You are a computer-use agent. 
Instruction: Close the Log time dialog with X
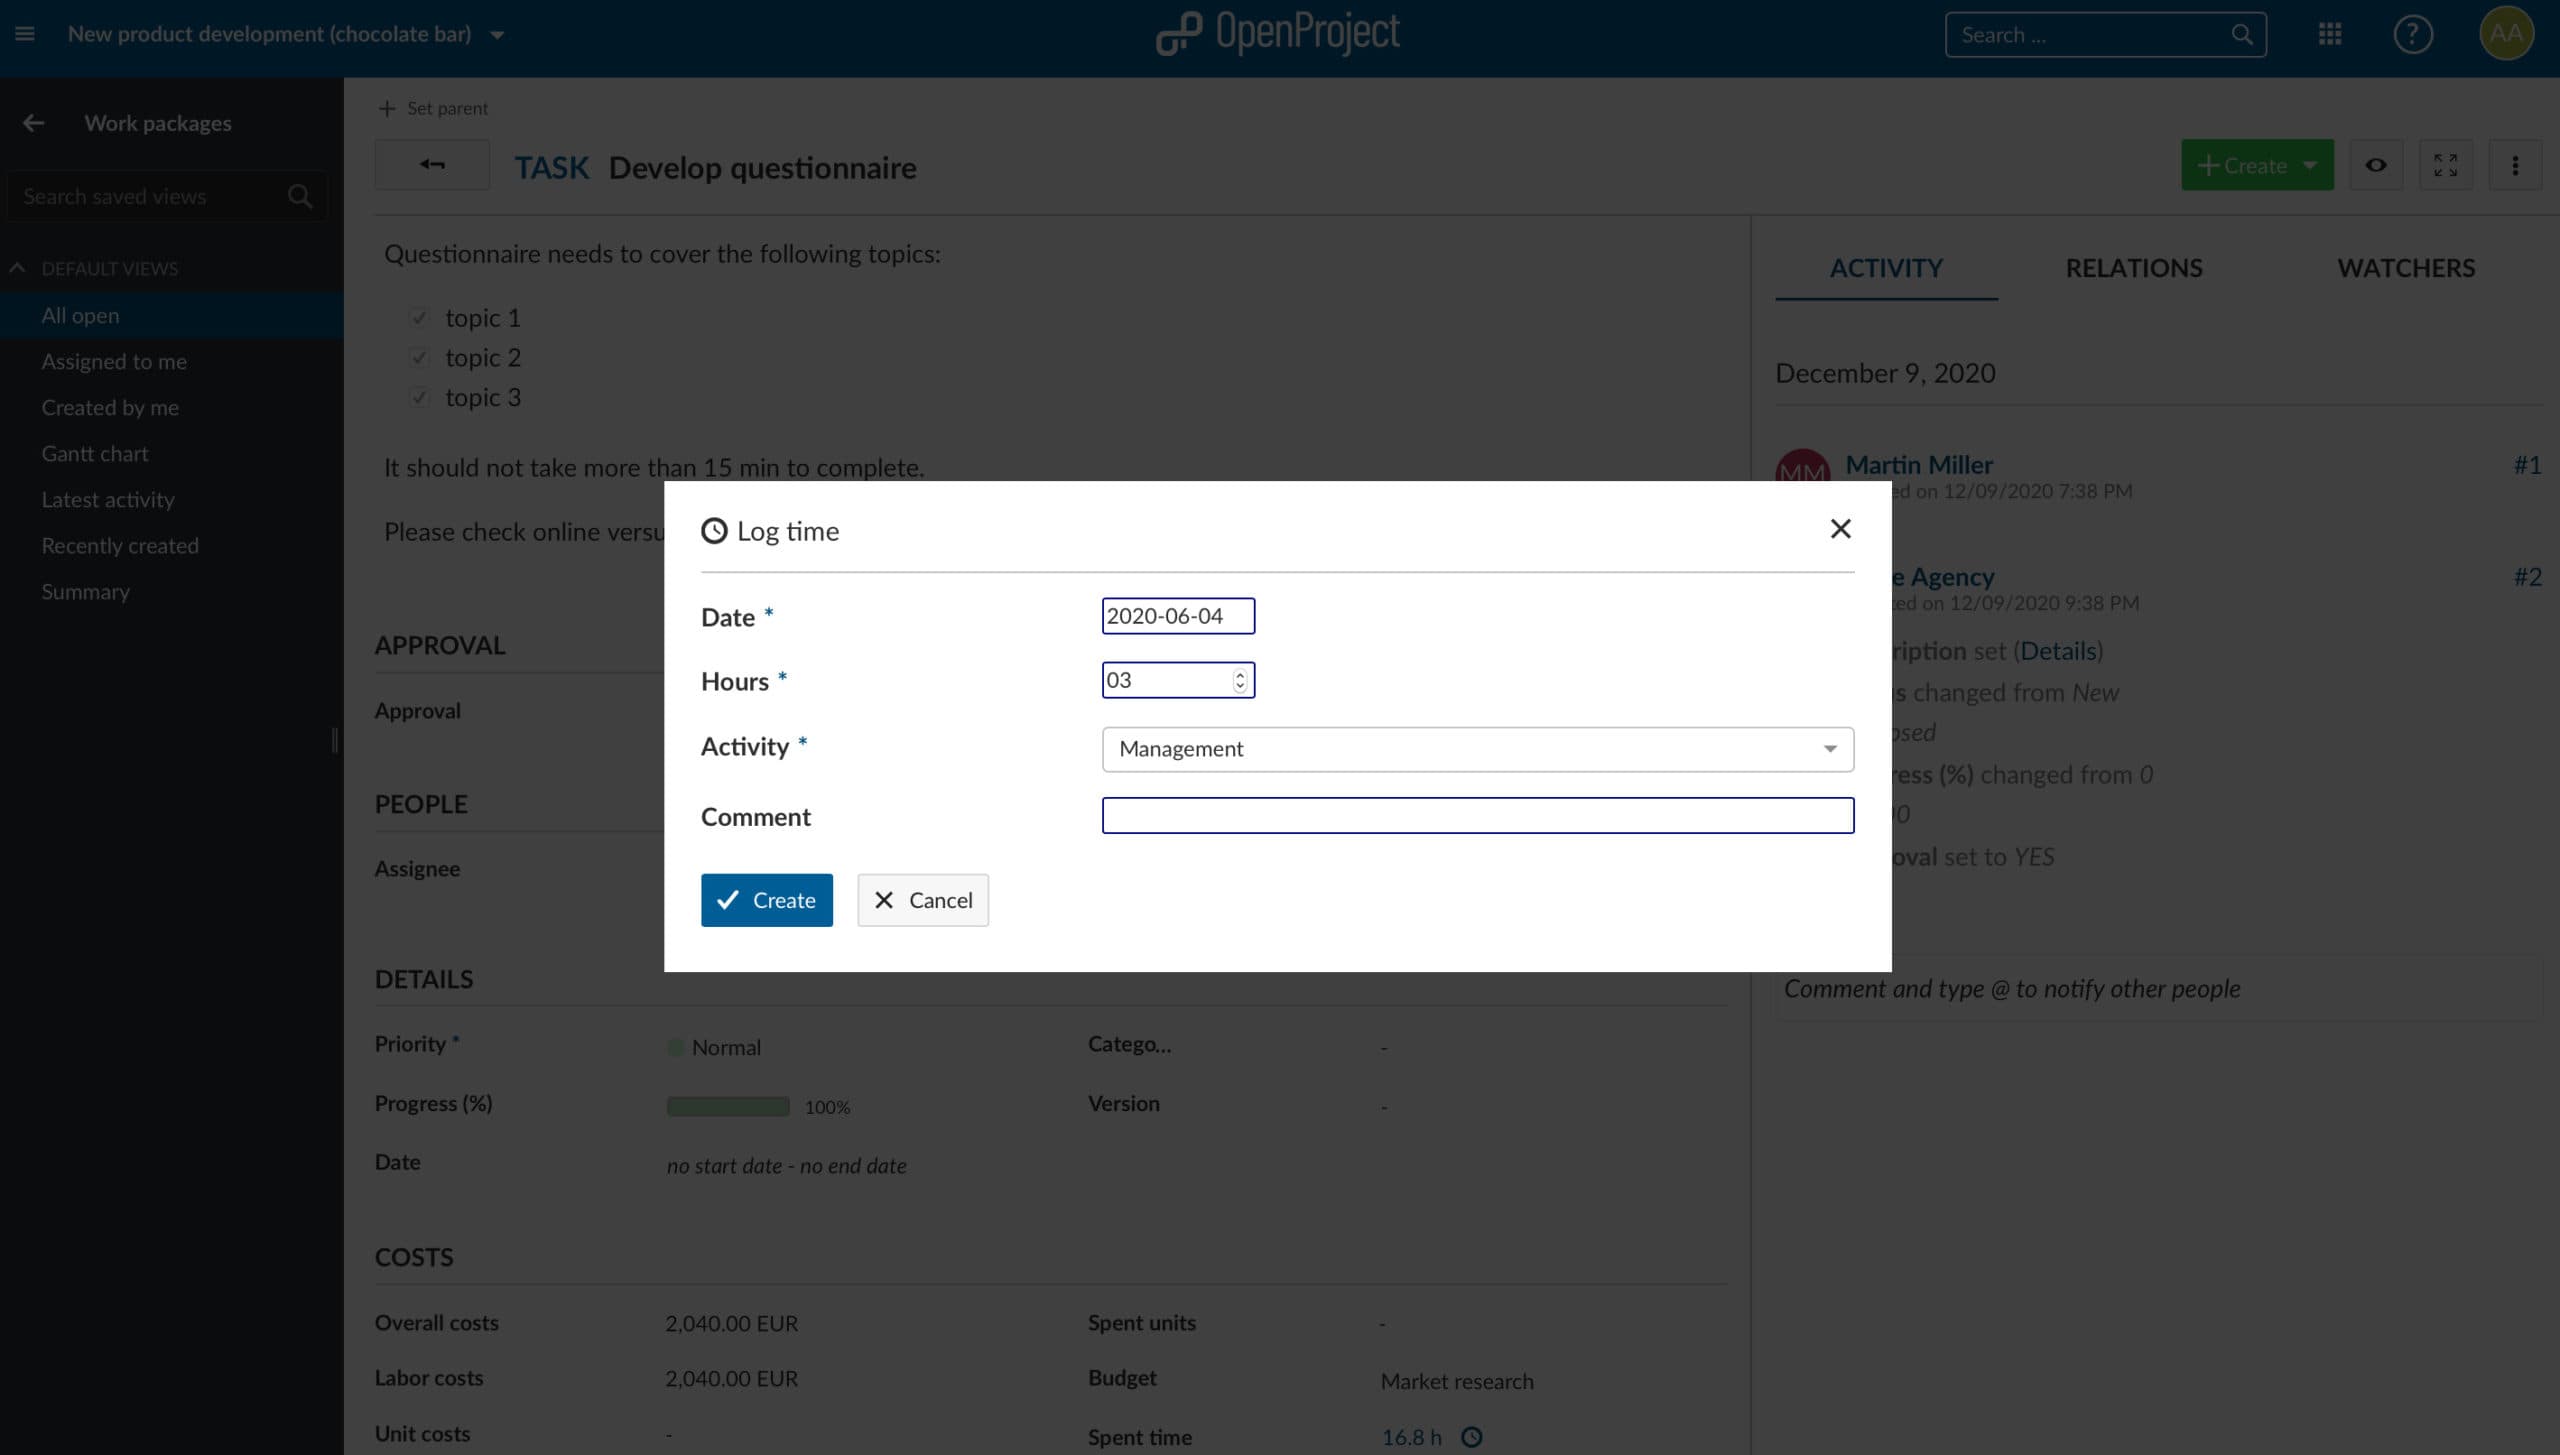[x=1840, y=529]
